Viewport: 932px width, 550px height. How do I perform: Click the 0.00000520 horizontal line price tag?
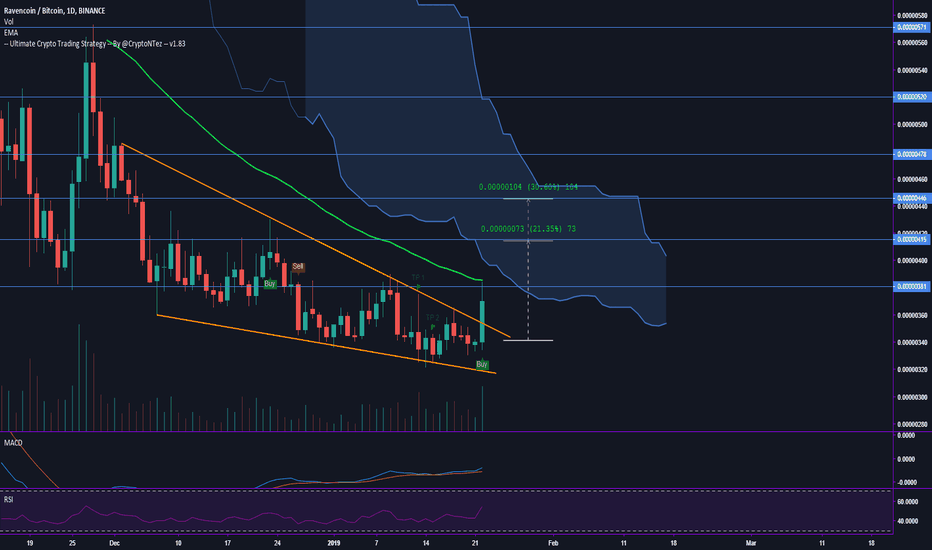click(912, 96)
